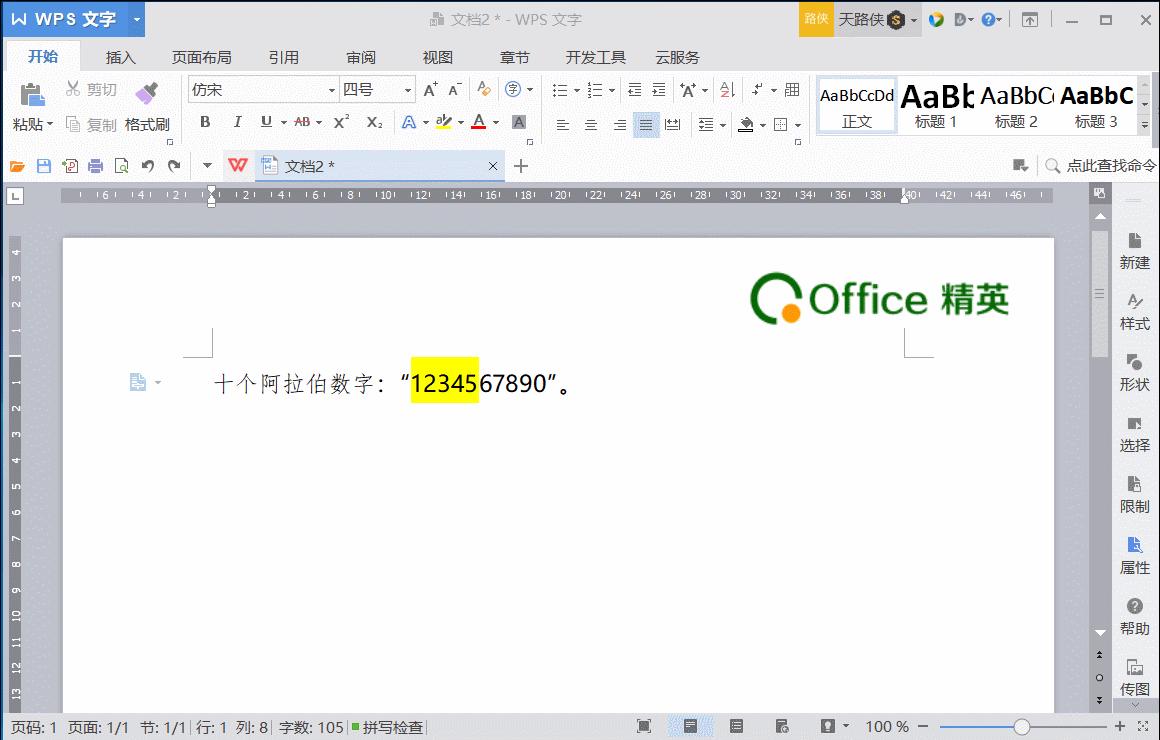This screenshot has width=1160, height=740.
Task: Apply italic formatting
Action: pyautogui.click(x=236, y=122)
